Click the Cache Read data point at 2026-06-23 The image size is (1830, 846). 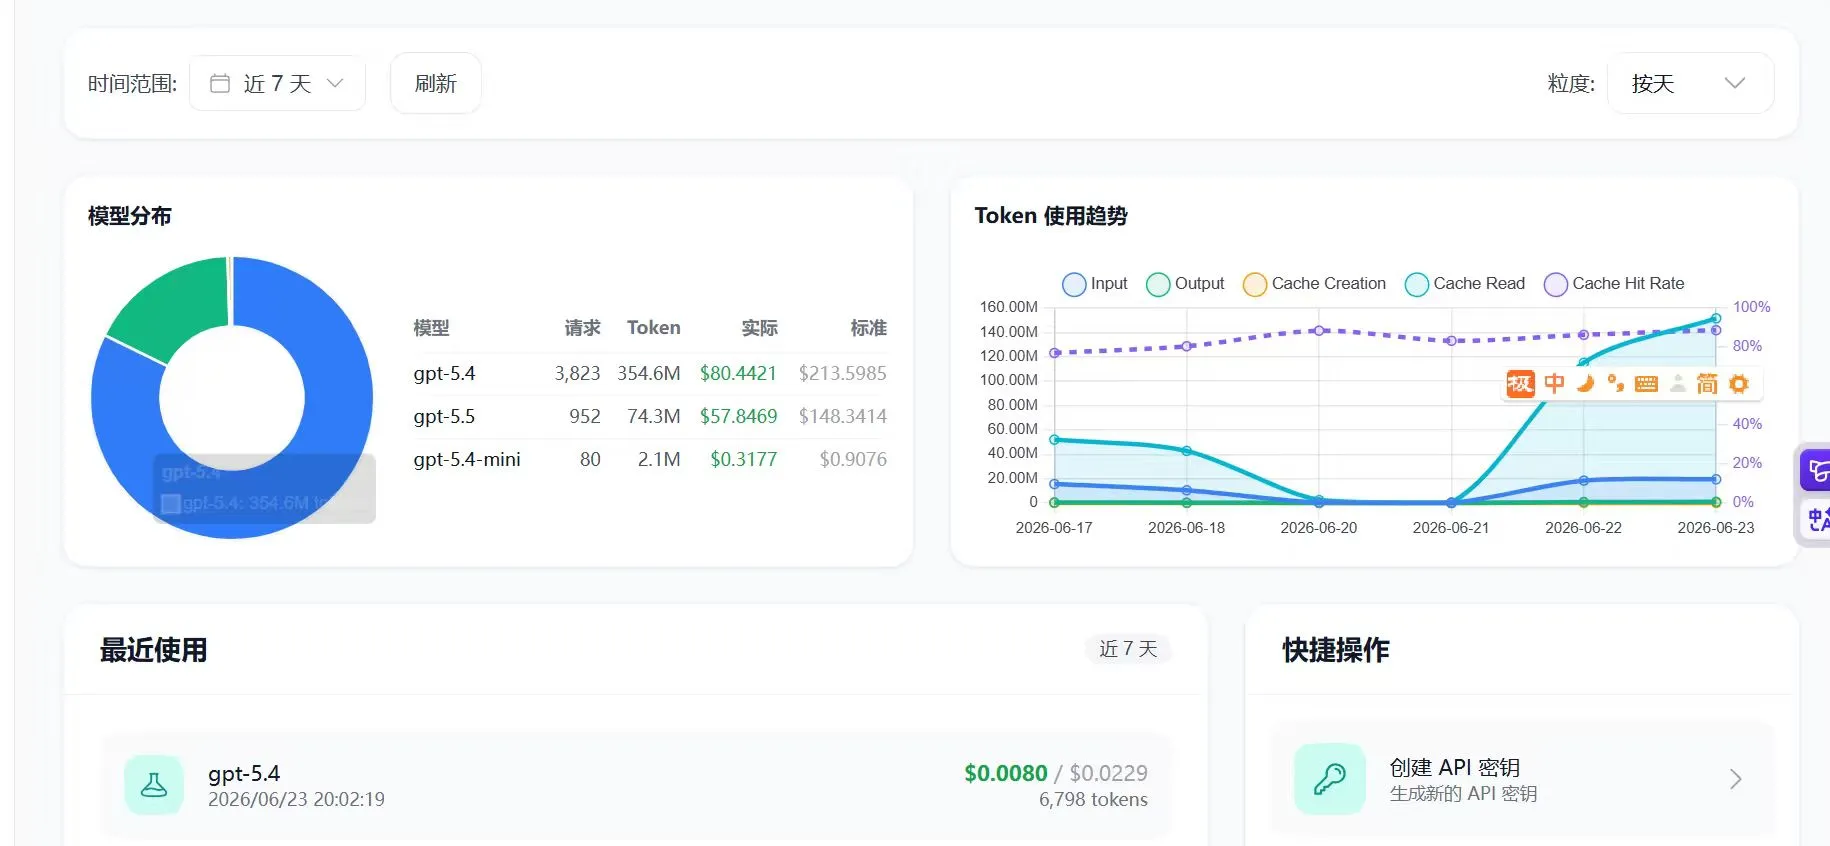[x=1716, y=319]
